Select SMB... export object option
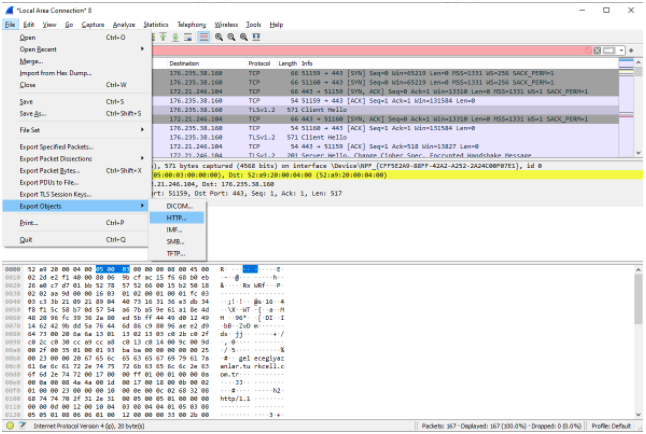 pyautogui.click(x=177, y=242)
